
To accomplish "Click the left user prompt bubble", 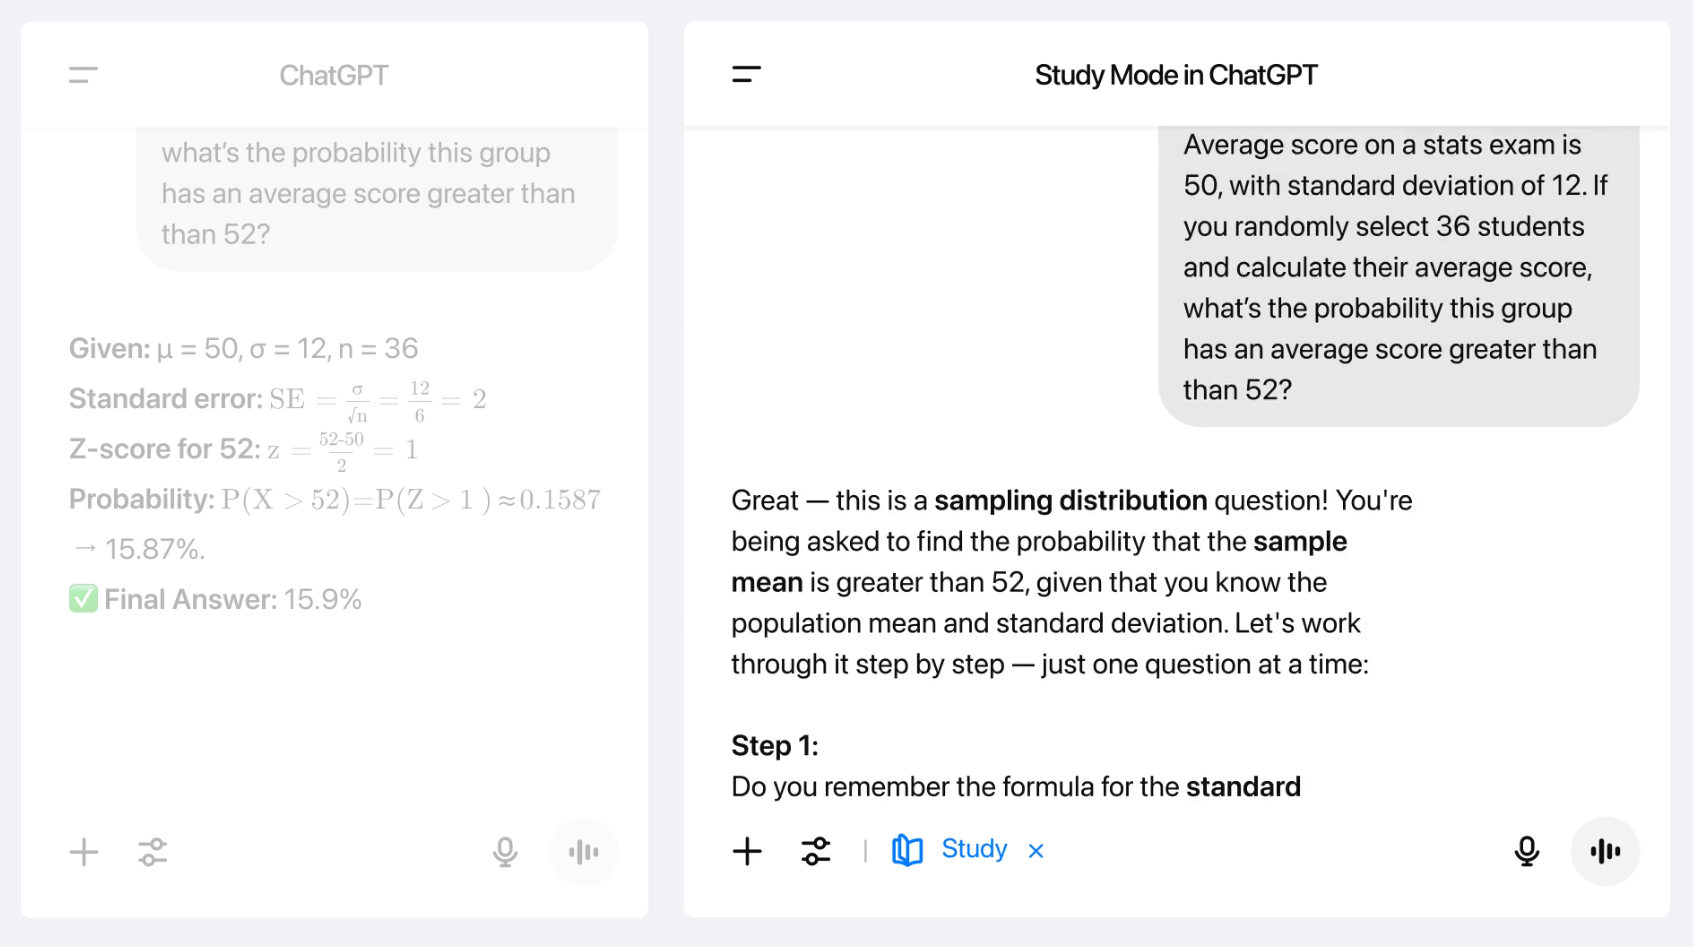I will tap(377, 199).
